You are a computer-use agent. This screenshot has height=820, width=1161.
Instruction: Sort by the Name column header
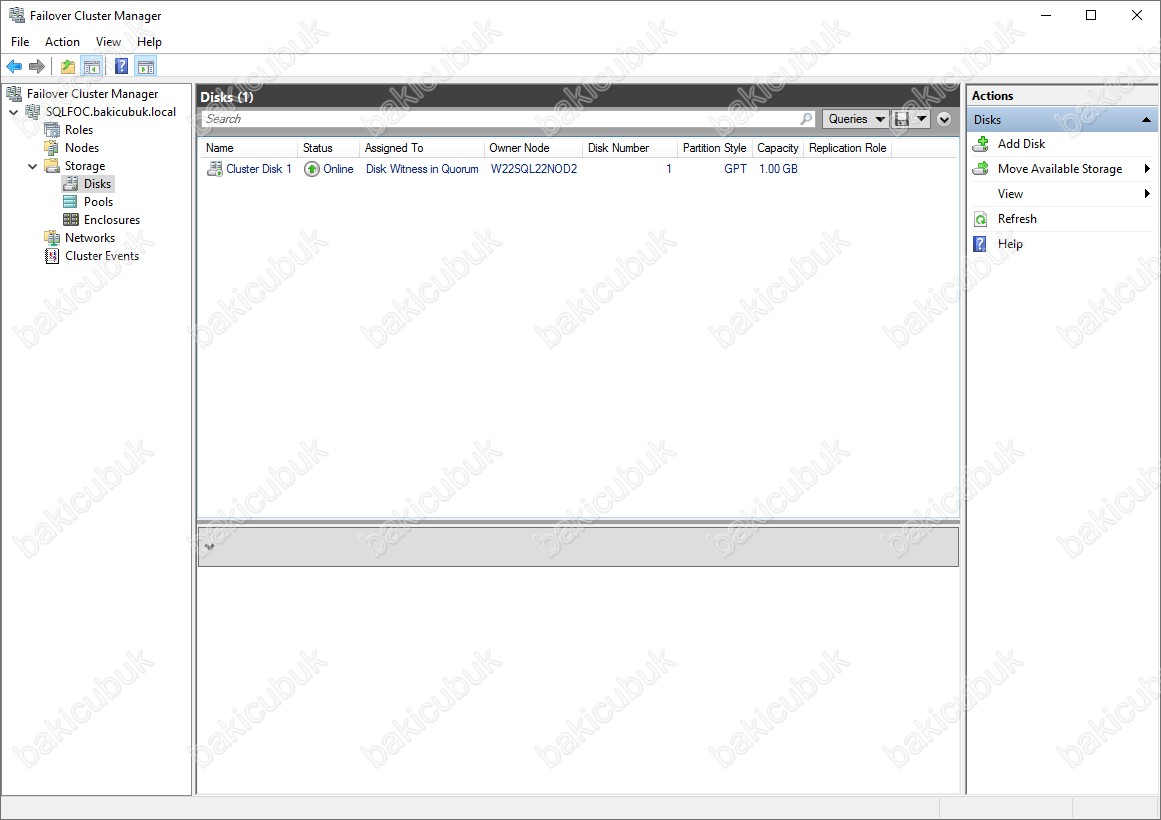point(248,148)
